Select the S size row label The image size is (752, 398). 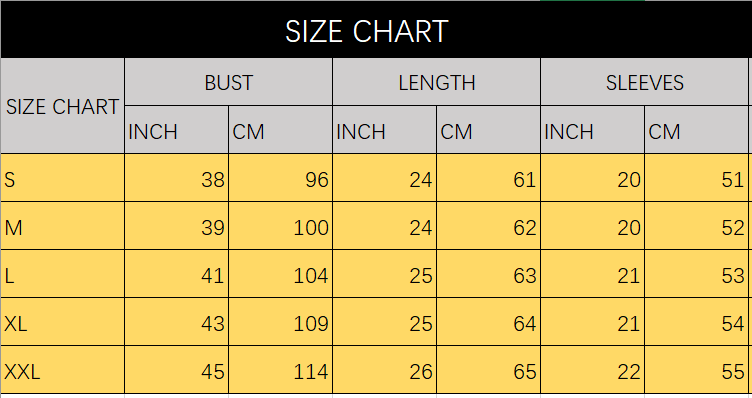(62, 178)
